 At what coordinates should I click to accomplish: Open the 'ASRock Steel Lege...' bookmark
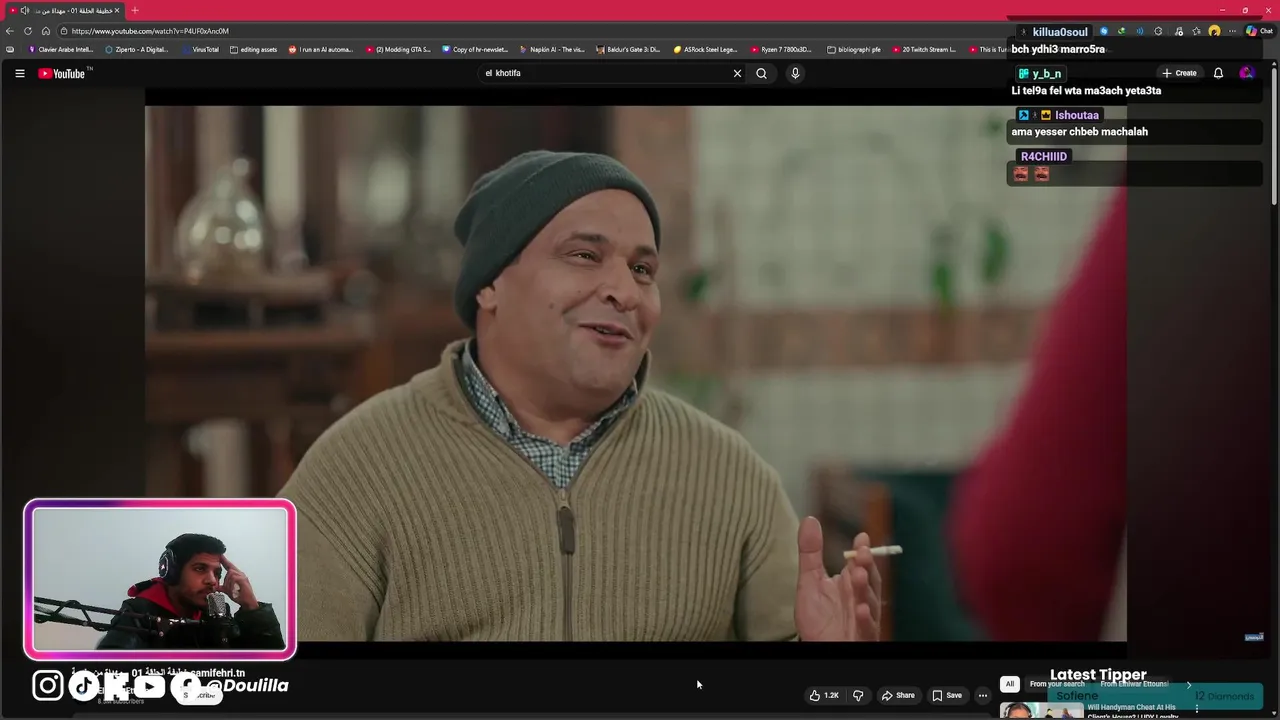[706, 49]
